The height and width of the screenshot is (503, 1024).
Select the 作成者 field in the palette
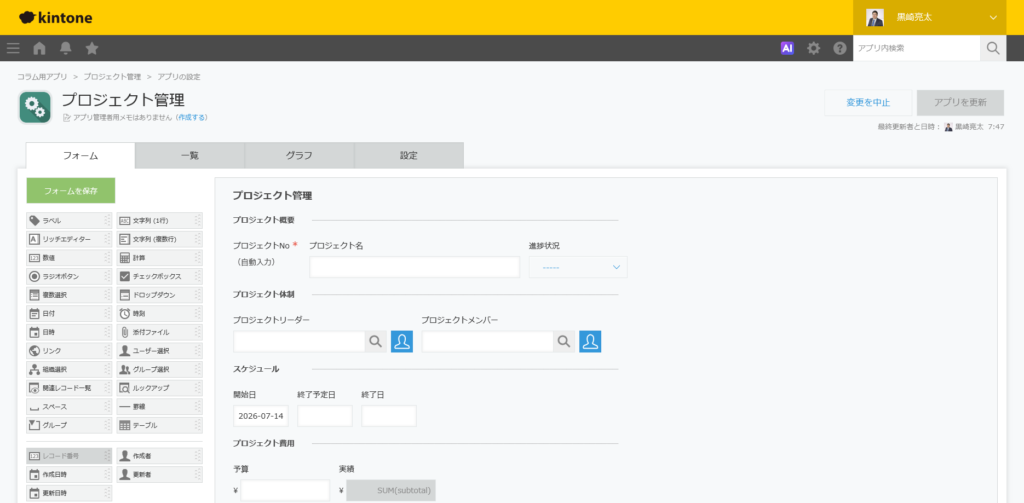[x=159, y=455]
